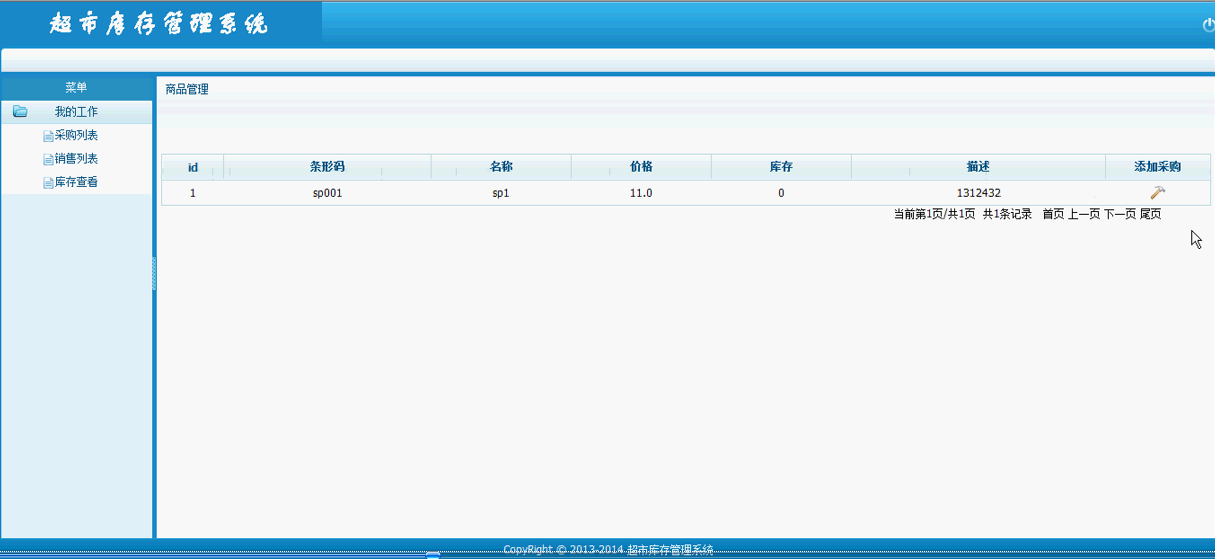The height and width of the screenshot is (559, 1215).
Task: Click the pagination status 当前第1页/共1页
Action: point(934,214)
